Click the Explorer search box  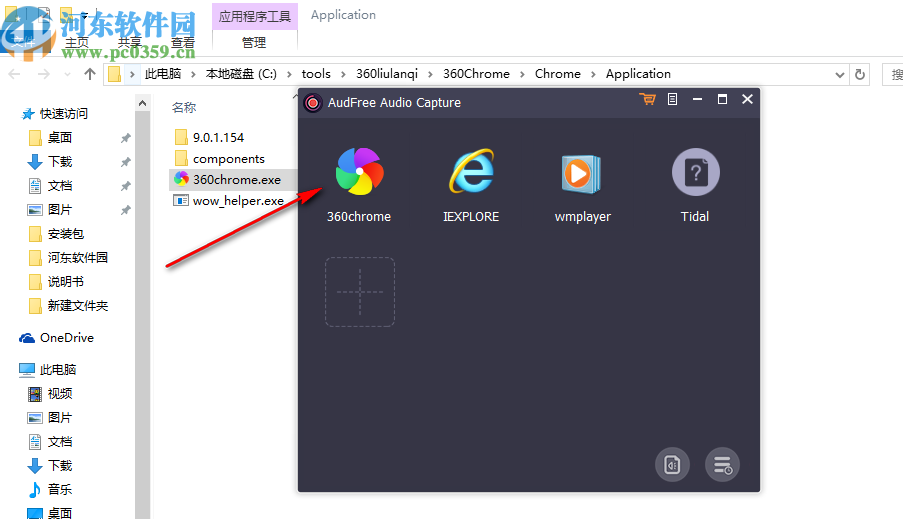pos(893,74)
